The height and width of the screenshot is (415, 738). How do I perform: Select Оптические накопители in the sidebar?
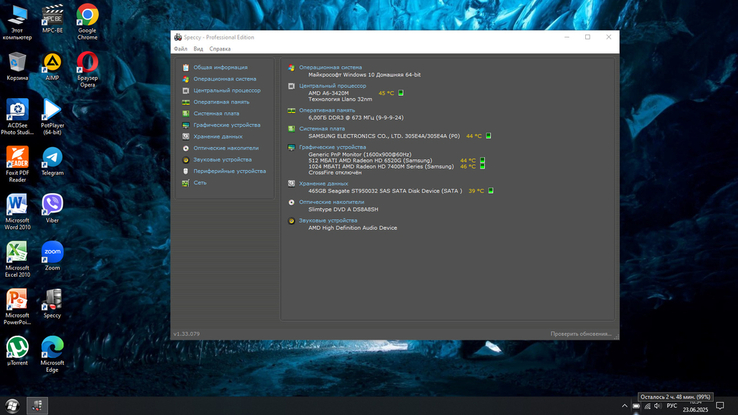click(226, 148)
